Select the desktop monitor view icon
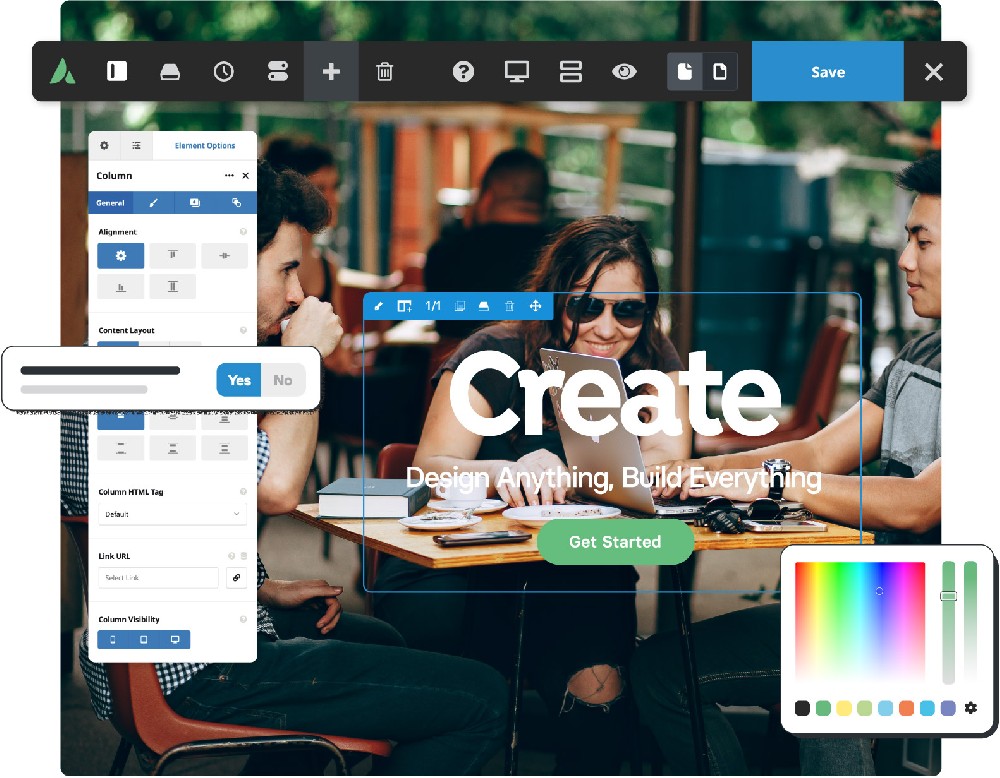 pyautogui.click(x=517, y=72)
